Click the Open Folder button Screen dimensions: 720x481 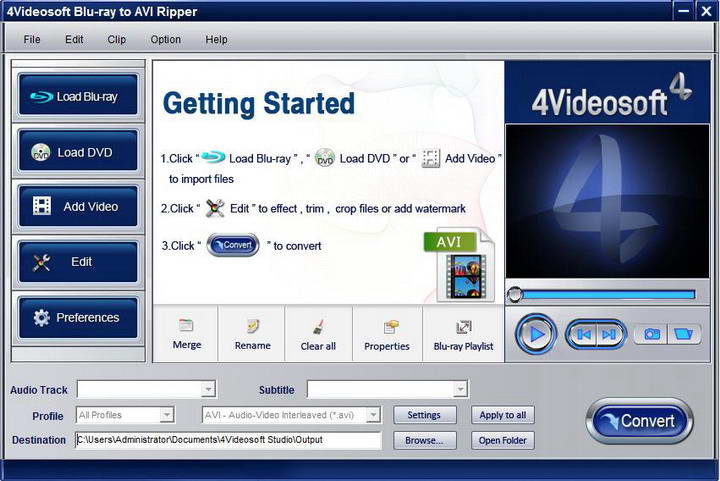(x=502, y=440)
